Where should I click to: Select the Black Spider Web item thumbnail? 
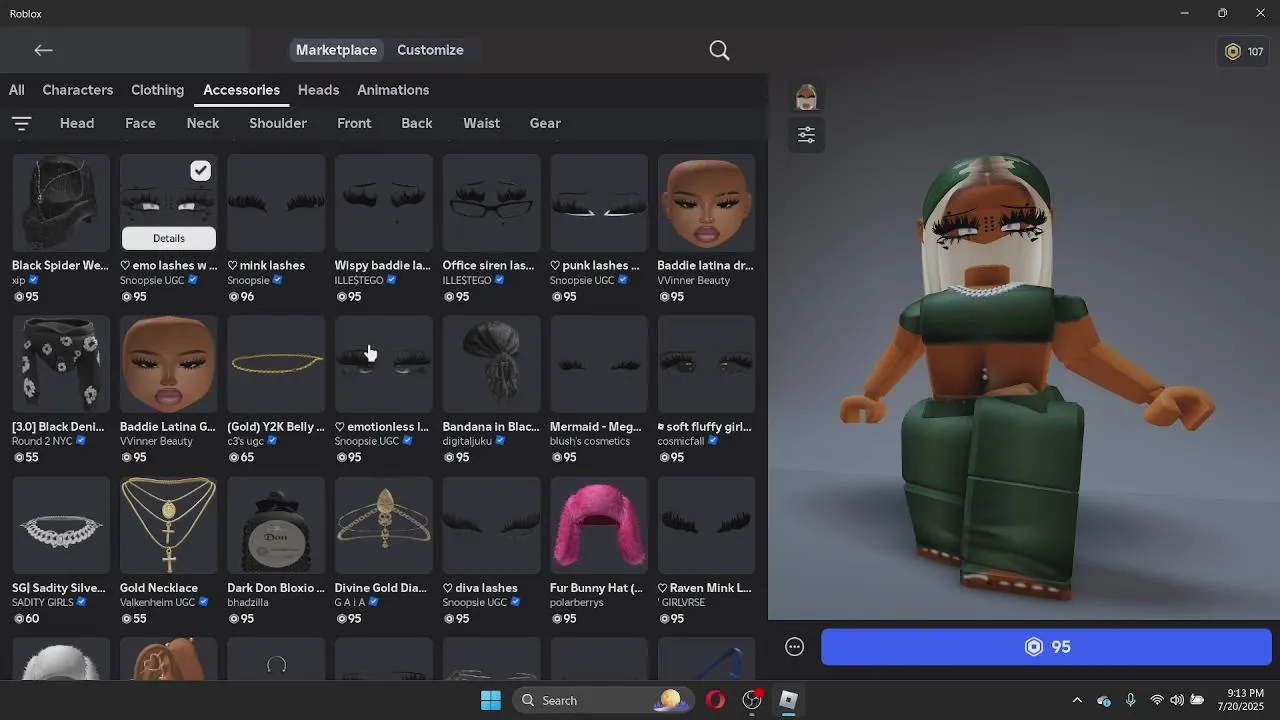click(61, 203)
